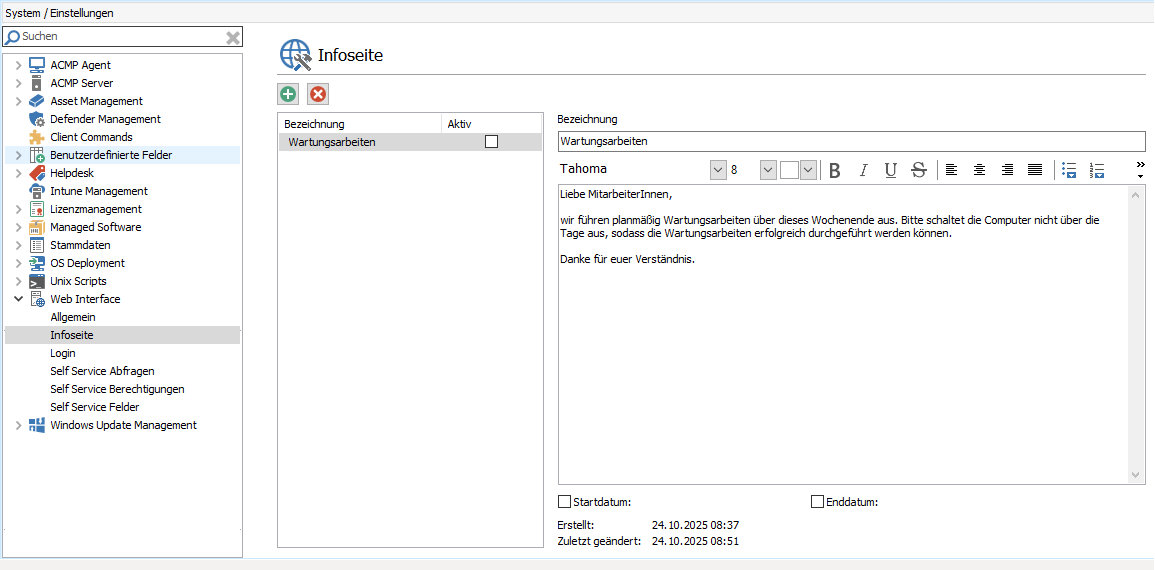This screenshot has height=570, width=1155.
Task: Click the Managed Software icon
Action: [37, 228]
